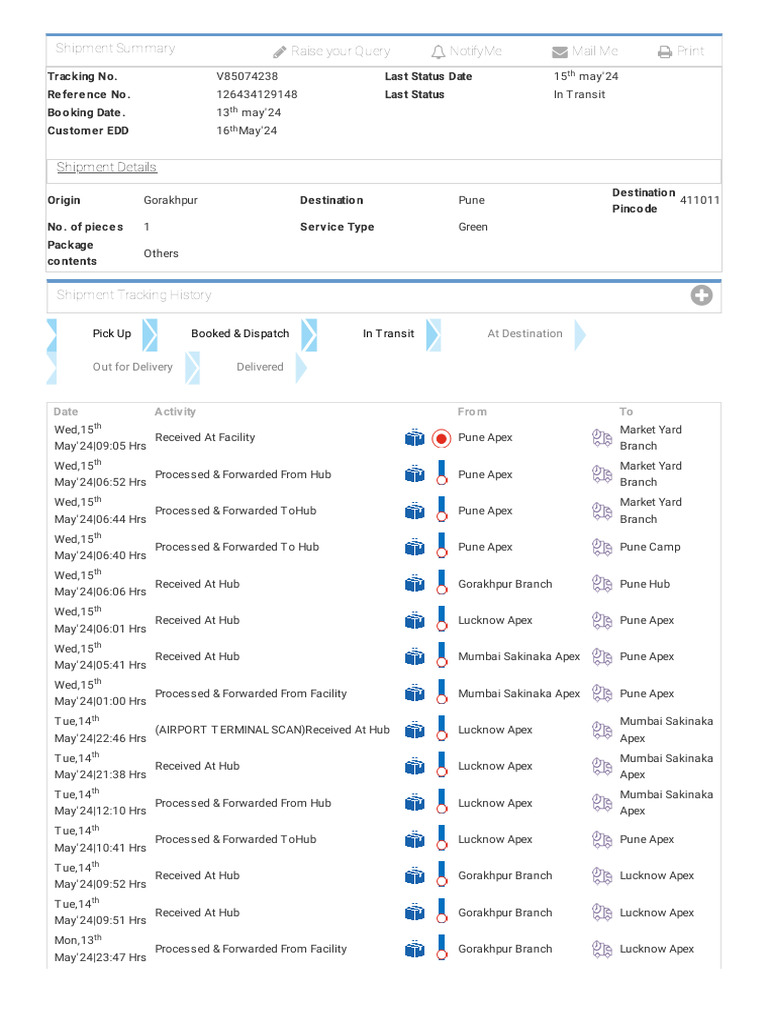
Task: Click the pencil icon beside Raise your Query
Action: pos(280,52)
